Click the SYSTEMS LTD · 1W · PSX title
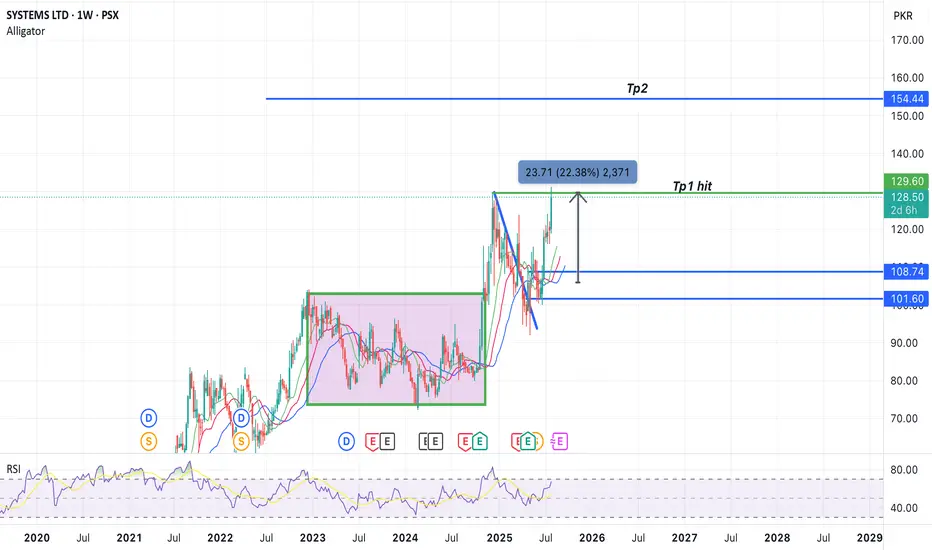Image resolution: width=932 pixels, height=550 pixels. point(62,15)
